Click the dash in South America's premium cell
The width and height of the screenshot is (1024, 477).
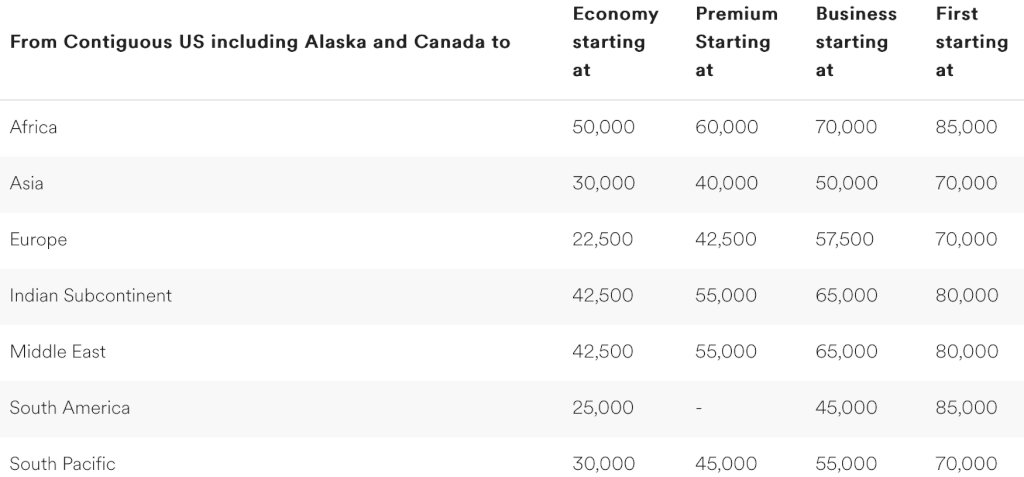pyautogui.click(x=700, y=407)
